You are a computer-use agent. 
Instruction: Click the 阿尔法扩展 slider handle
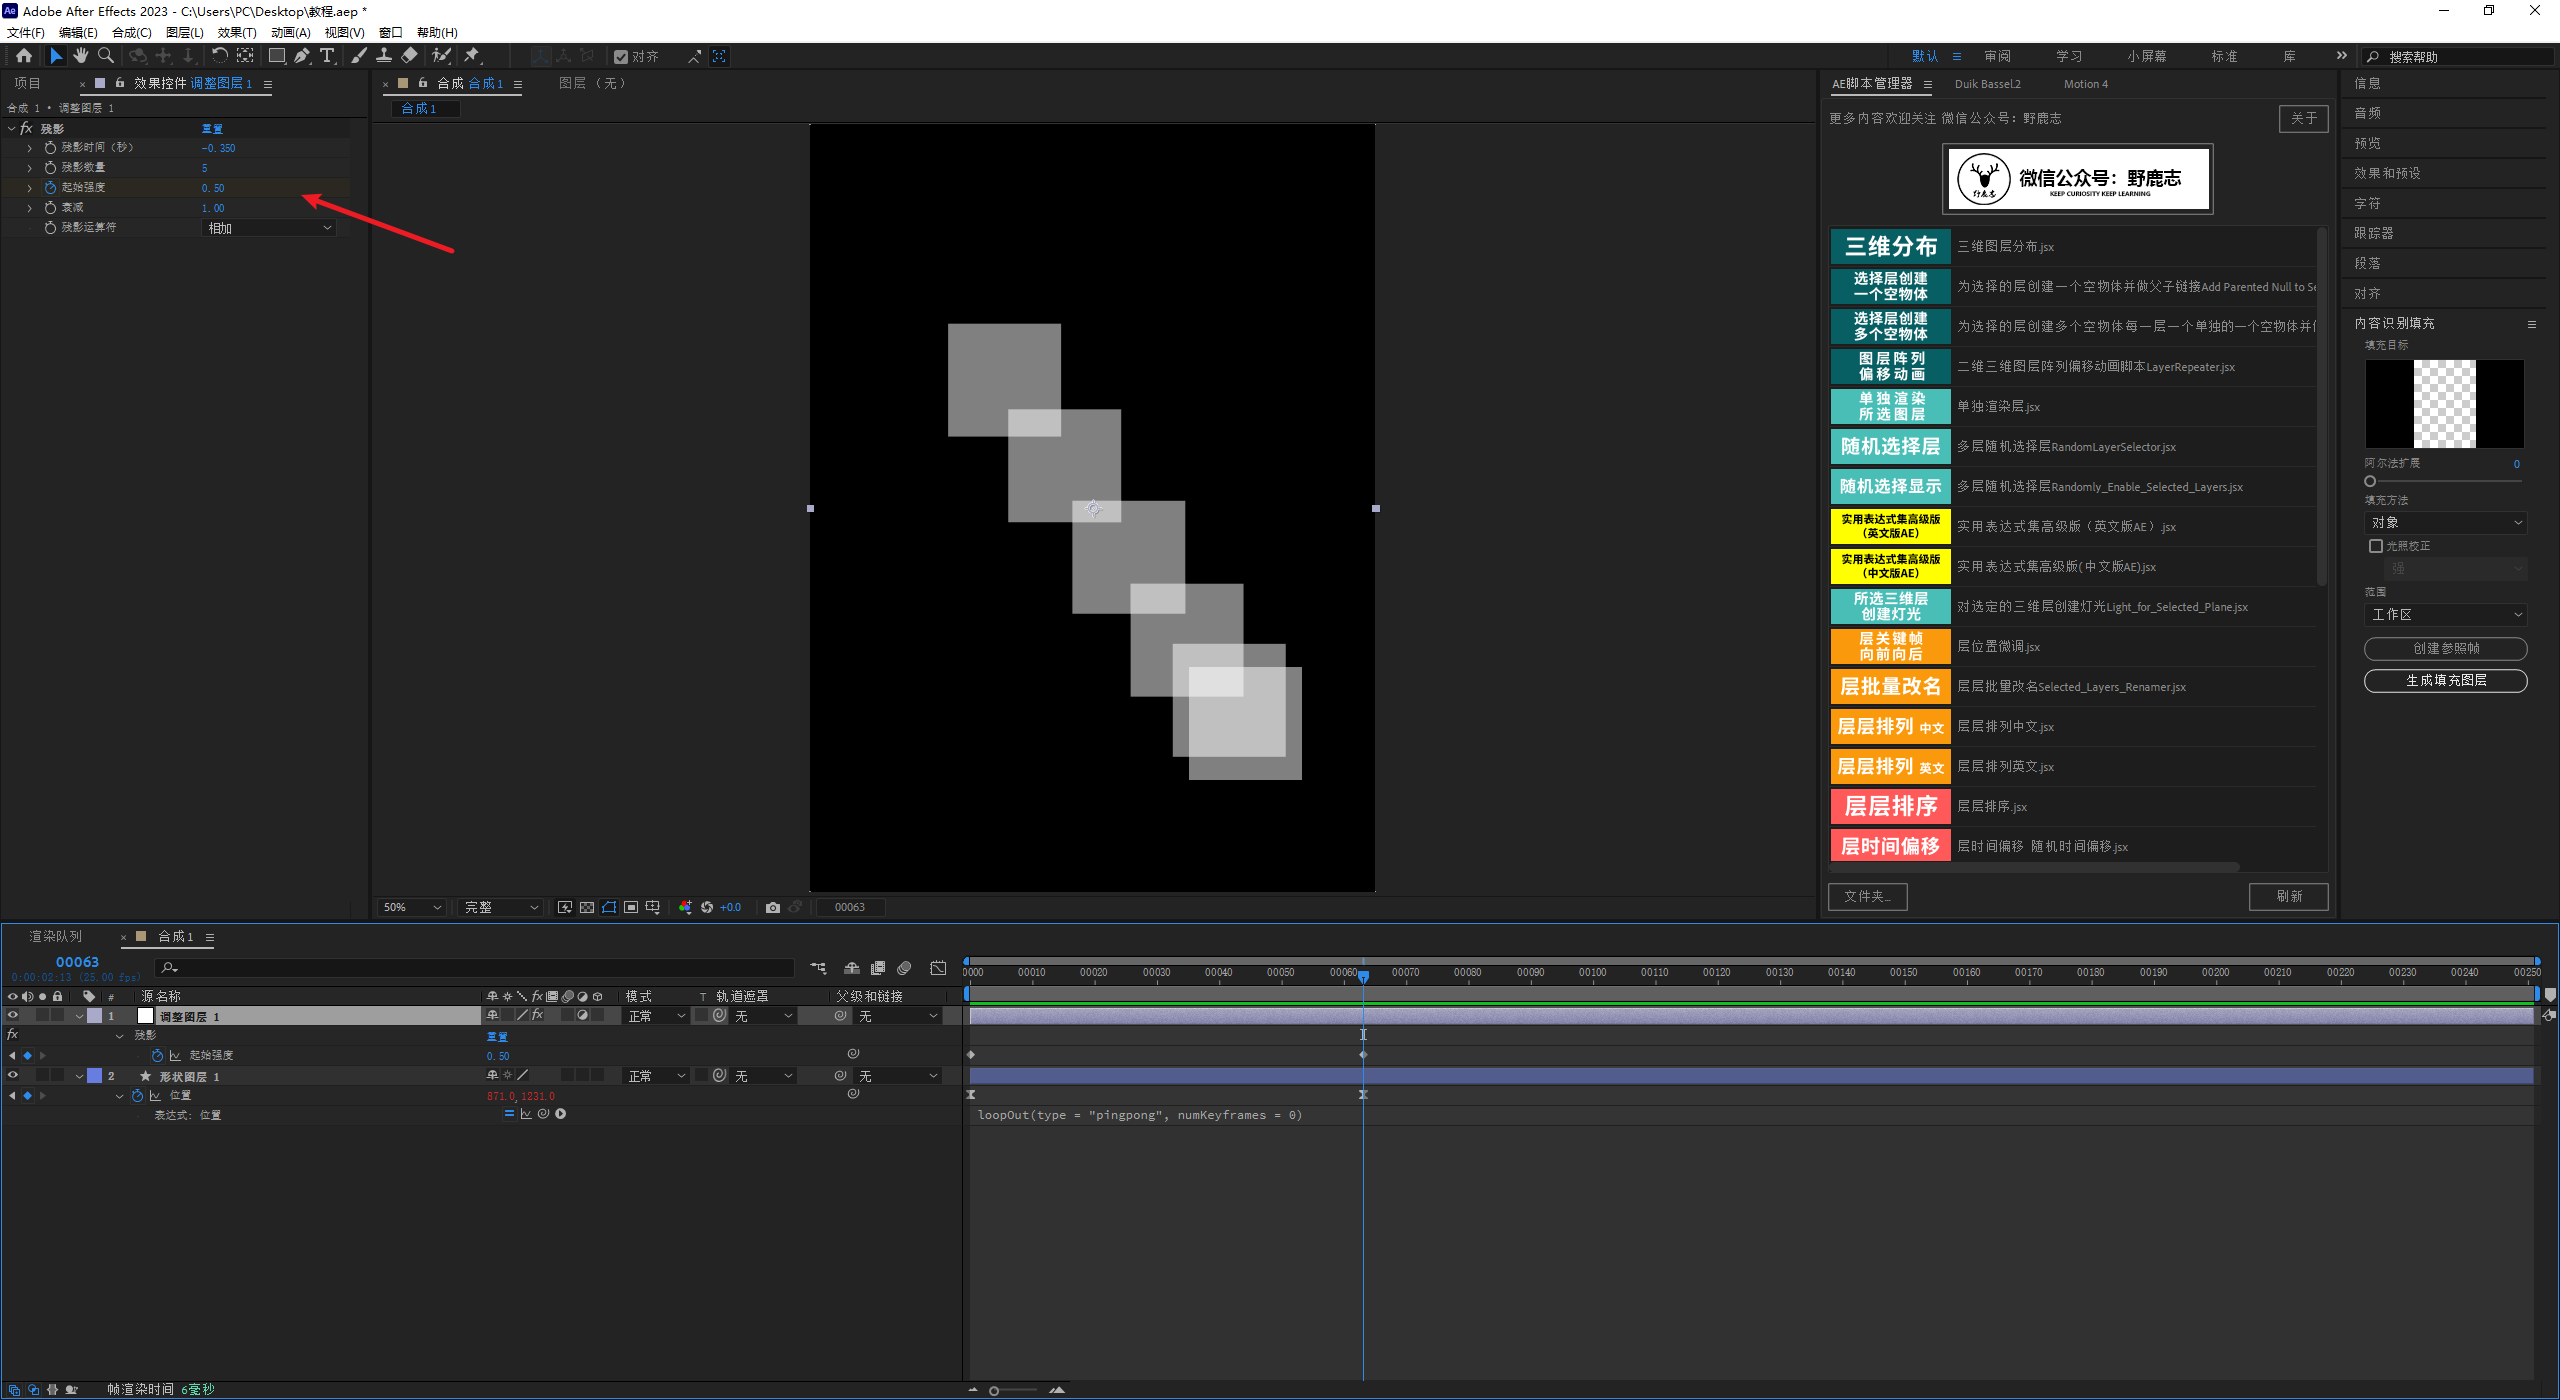pyautogui.click(x=2370, y=481)
